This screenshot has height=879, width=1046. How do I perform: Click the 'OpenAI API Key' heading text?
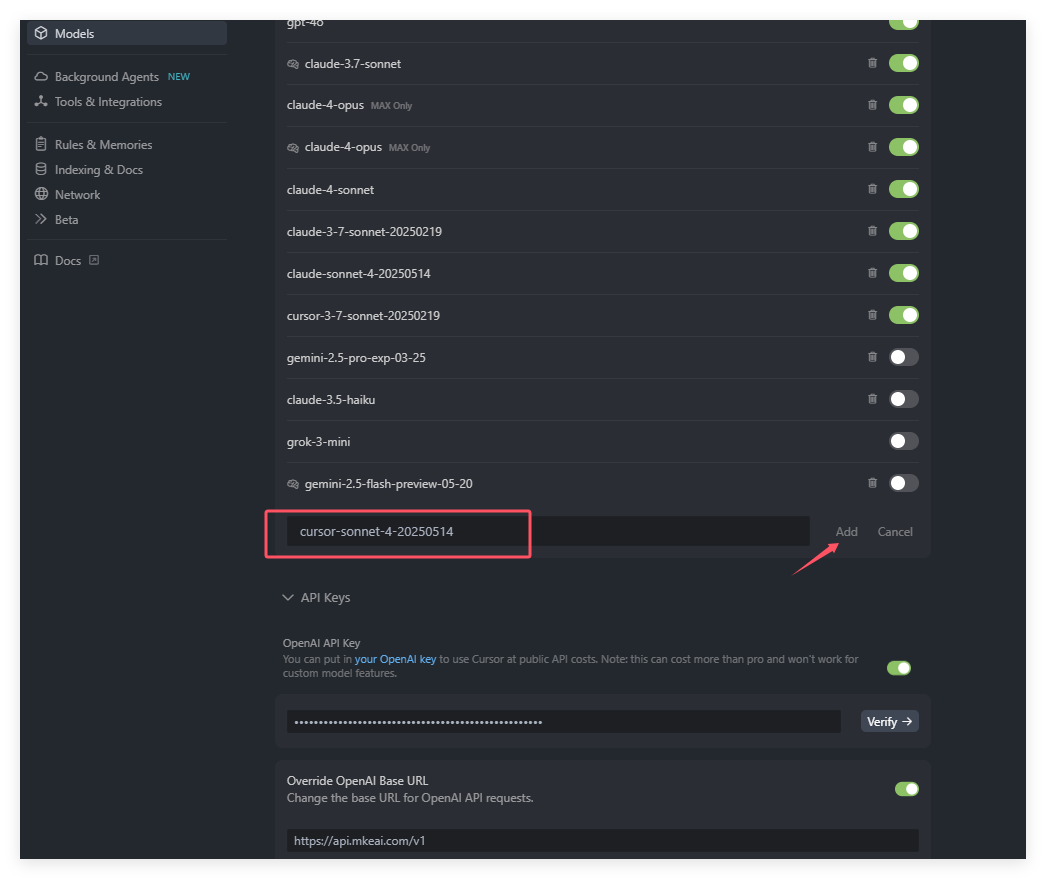tap(322, 643)
